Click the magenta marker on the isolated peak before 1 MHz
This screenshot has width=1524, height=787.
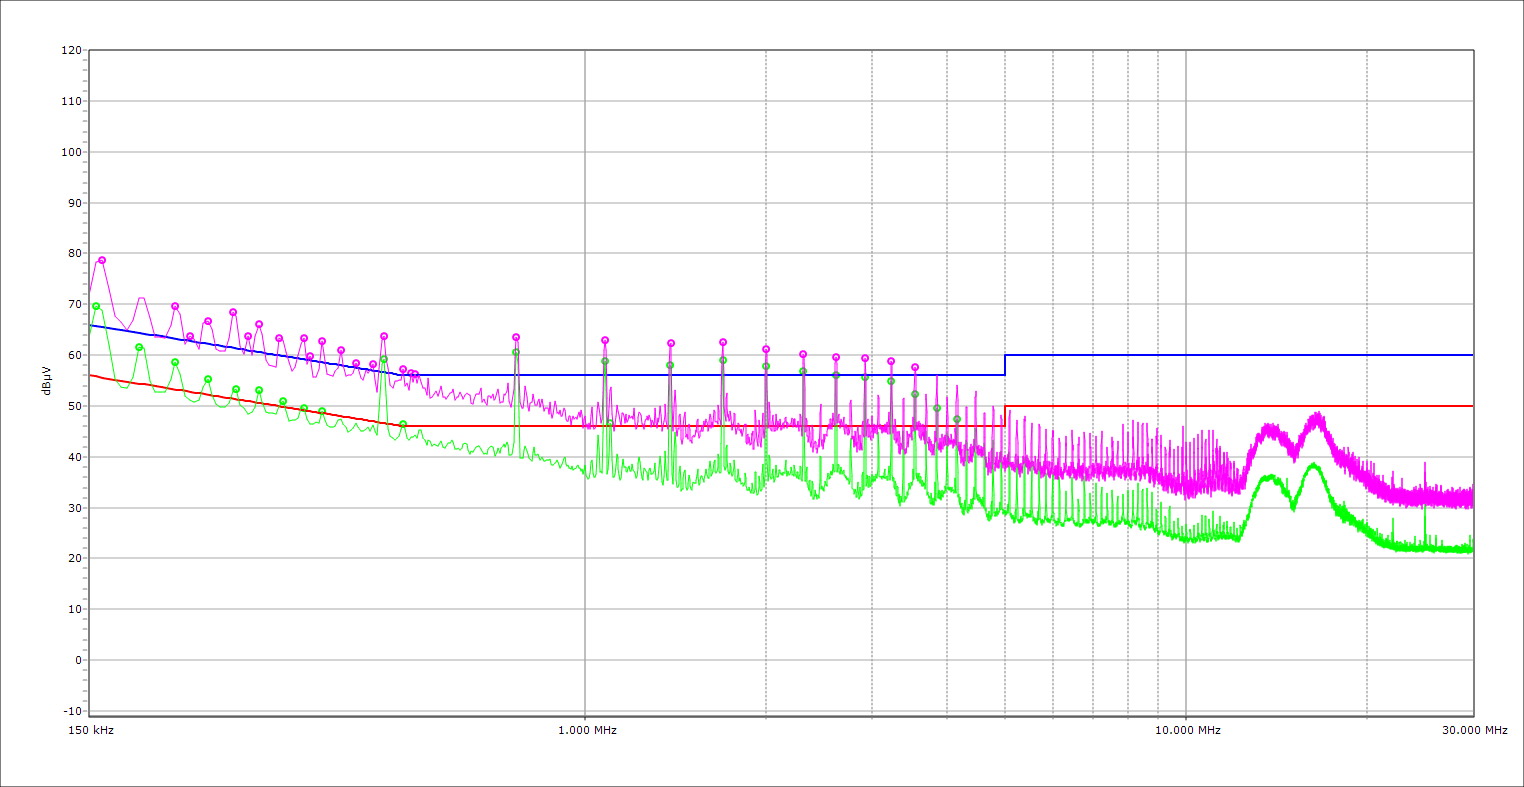click(516, 337)
